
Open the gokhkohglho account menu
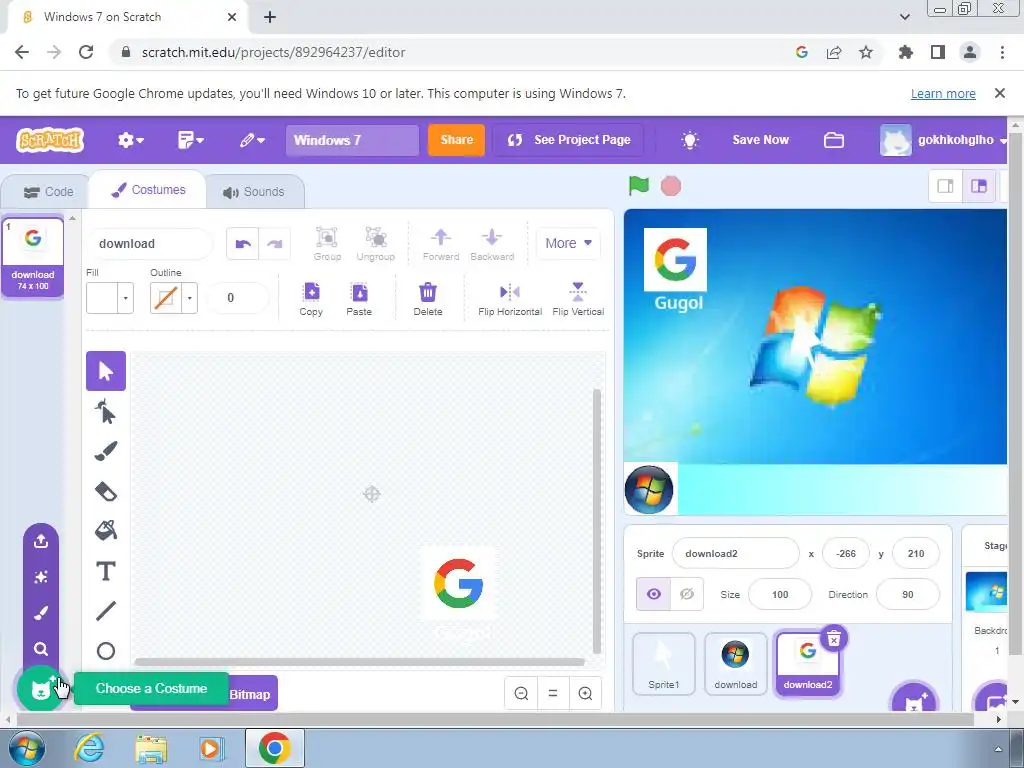[x=944, y=140]
